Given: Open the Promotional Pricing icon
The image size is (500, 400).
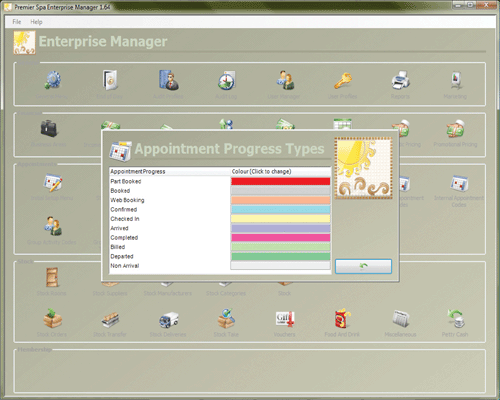Looking at the screenshot, I should 455,129.
